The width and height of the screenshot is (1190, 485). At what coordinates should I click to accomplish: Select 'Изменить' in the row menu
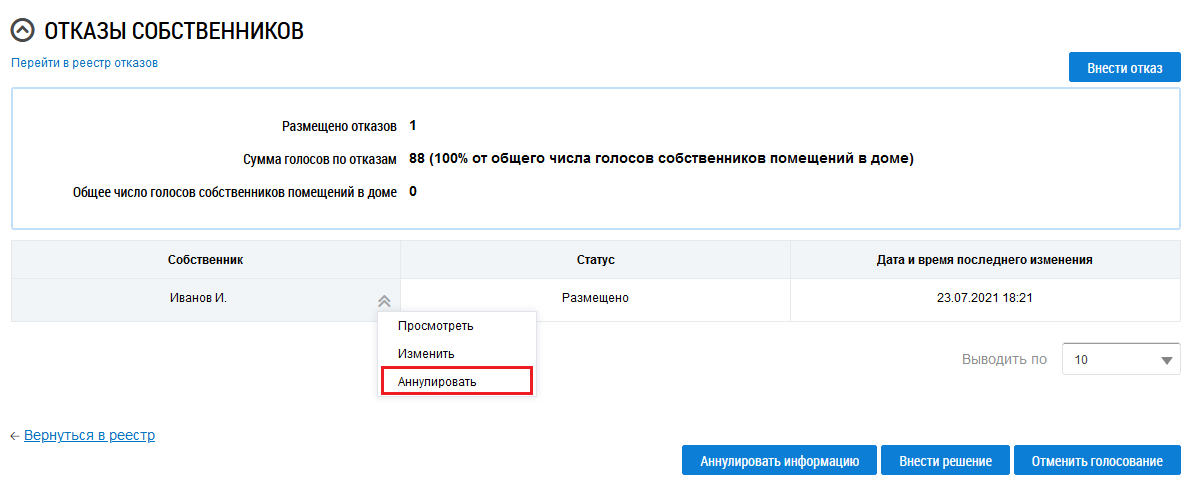(426, 353)
